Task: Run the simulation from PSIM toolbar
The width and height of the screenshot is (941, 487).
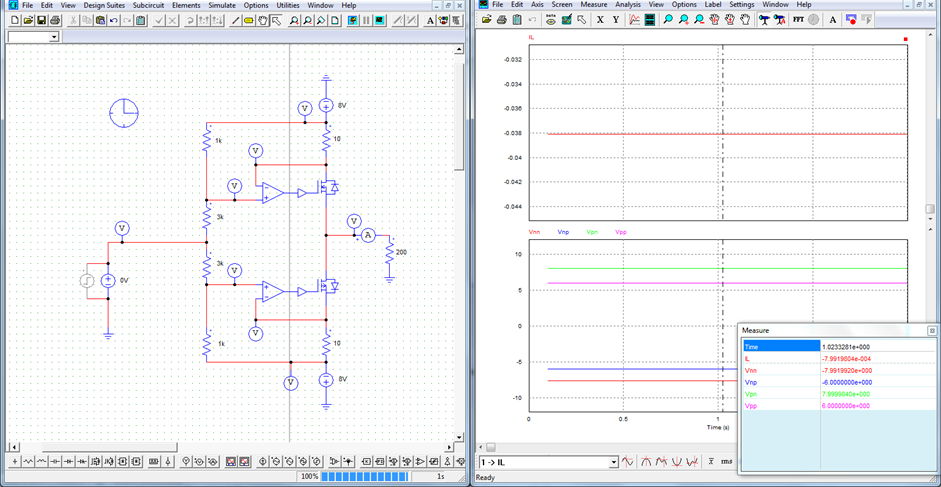Action: click(352, 20)
